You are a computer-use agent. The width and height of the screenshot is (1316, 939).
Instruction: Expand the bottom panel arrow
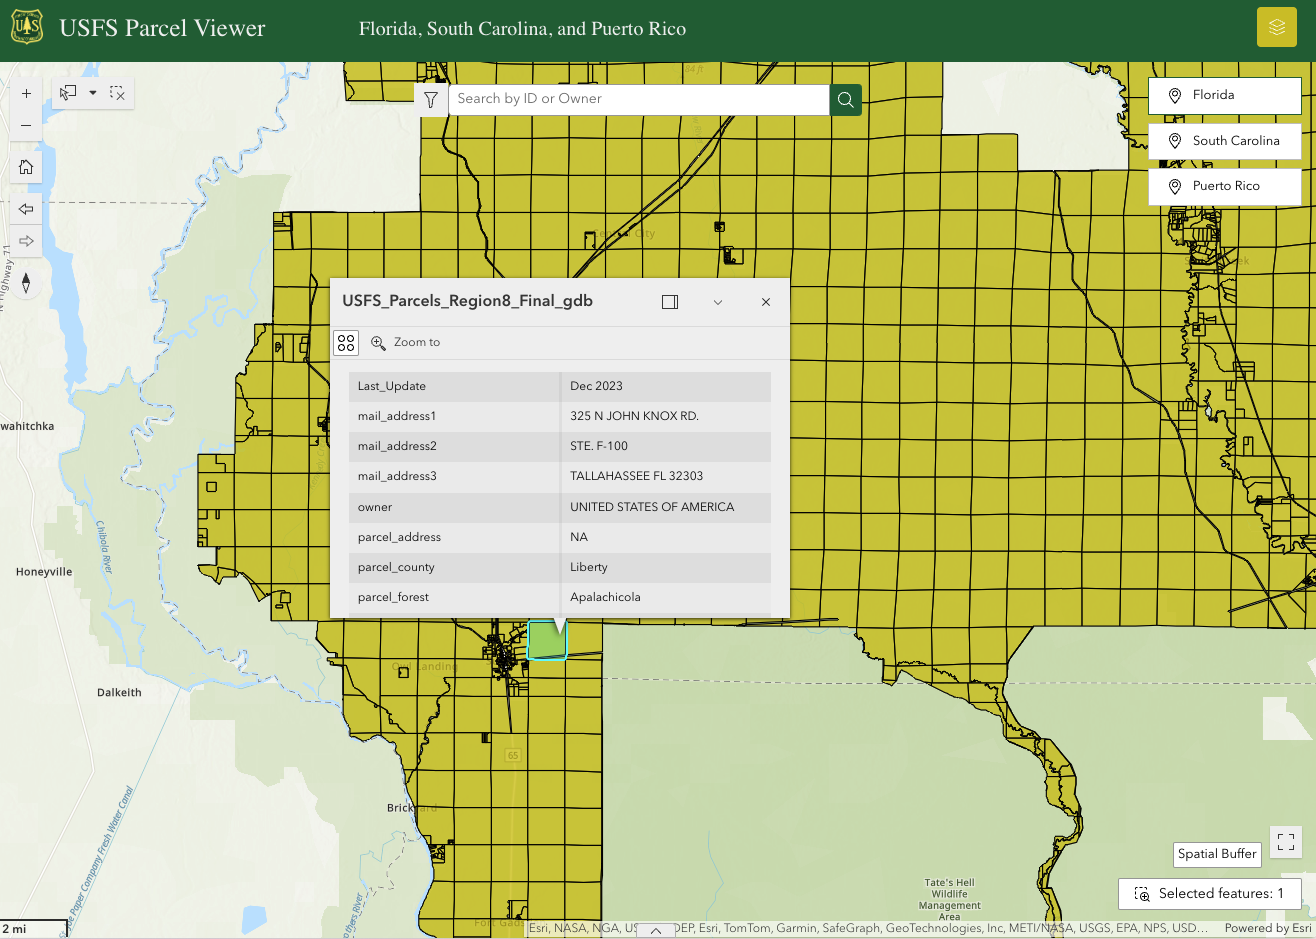(656, 930)
